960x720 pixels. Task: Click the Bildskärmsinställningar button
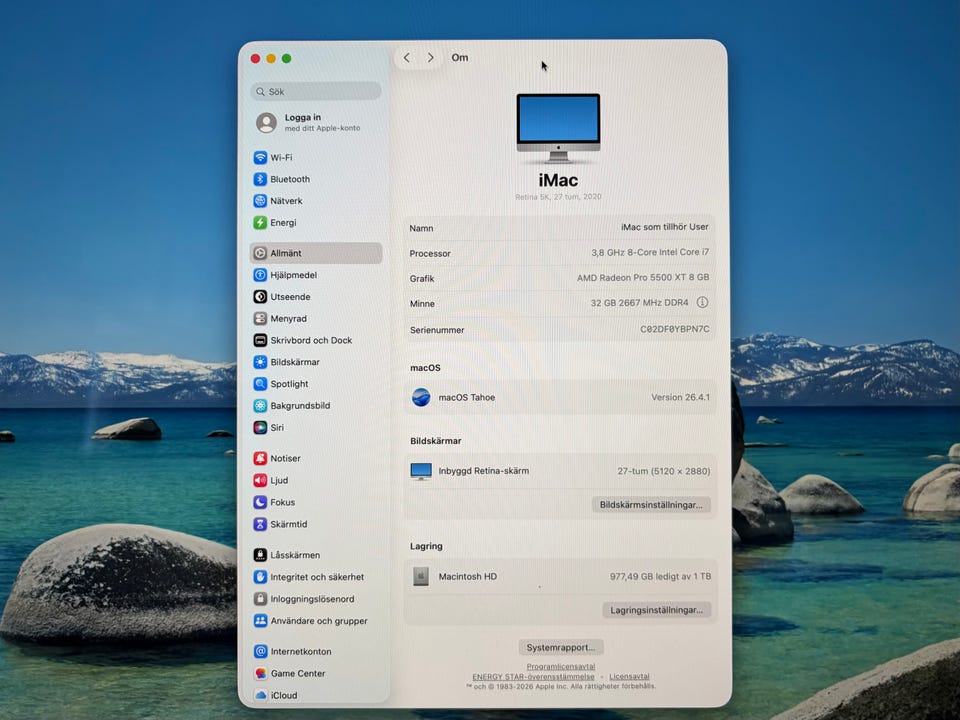[x=651, y=505]
